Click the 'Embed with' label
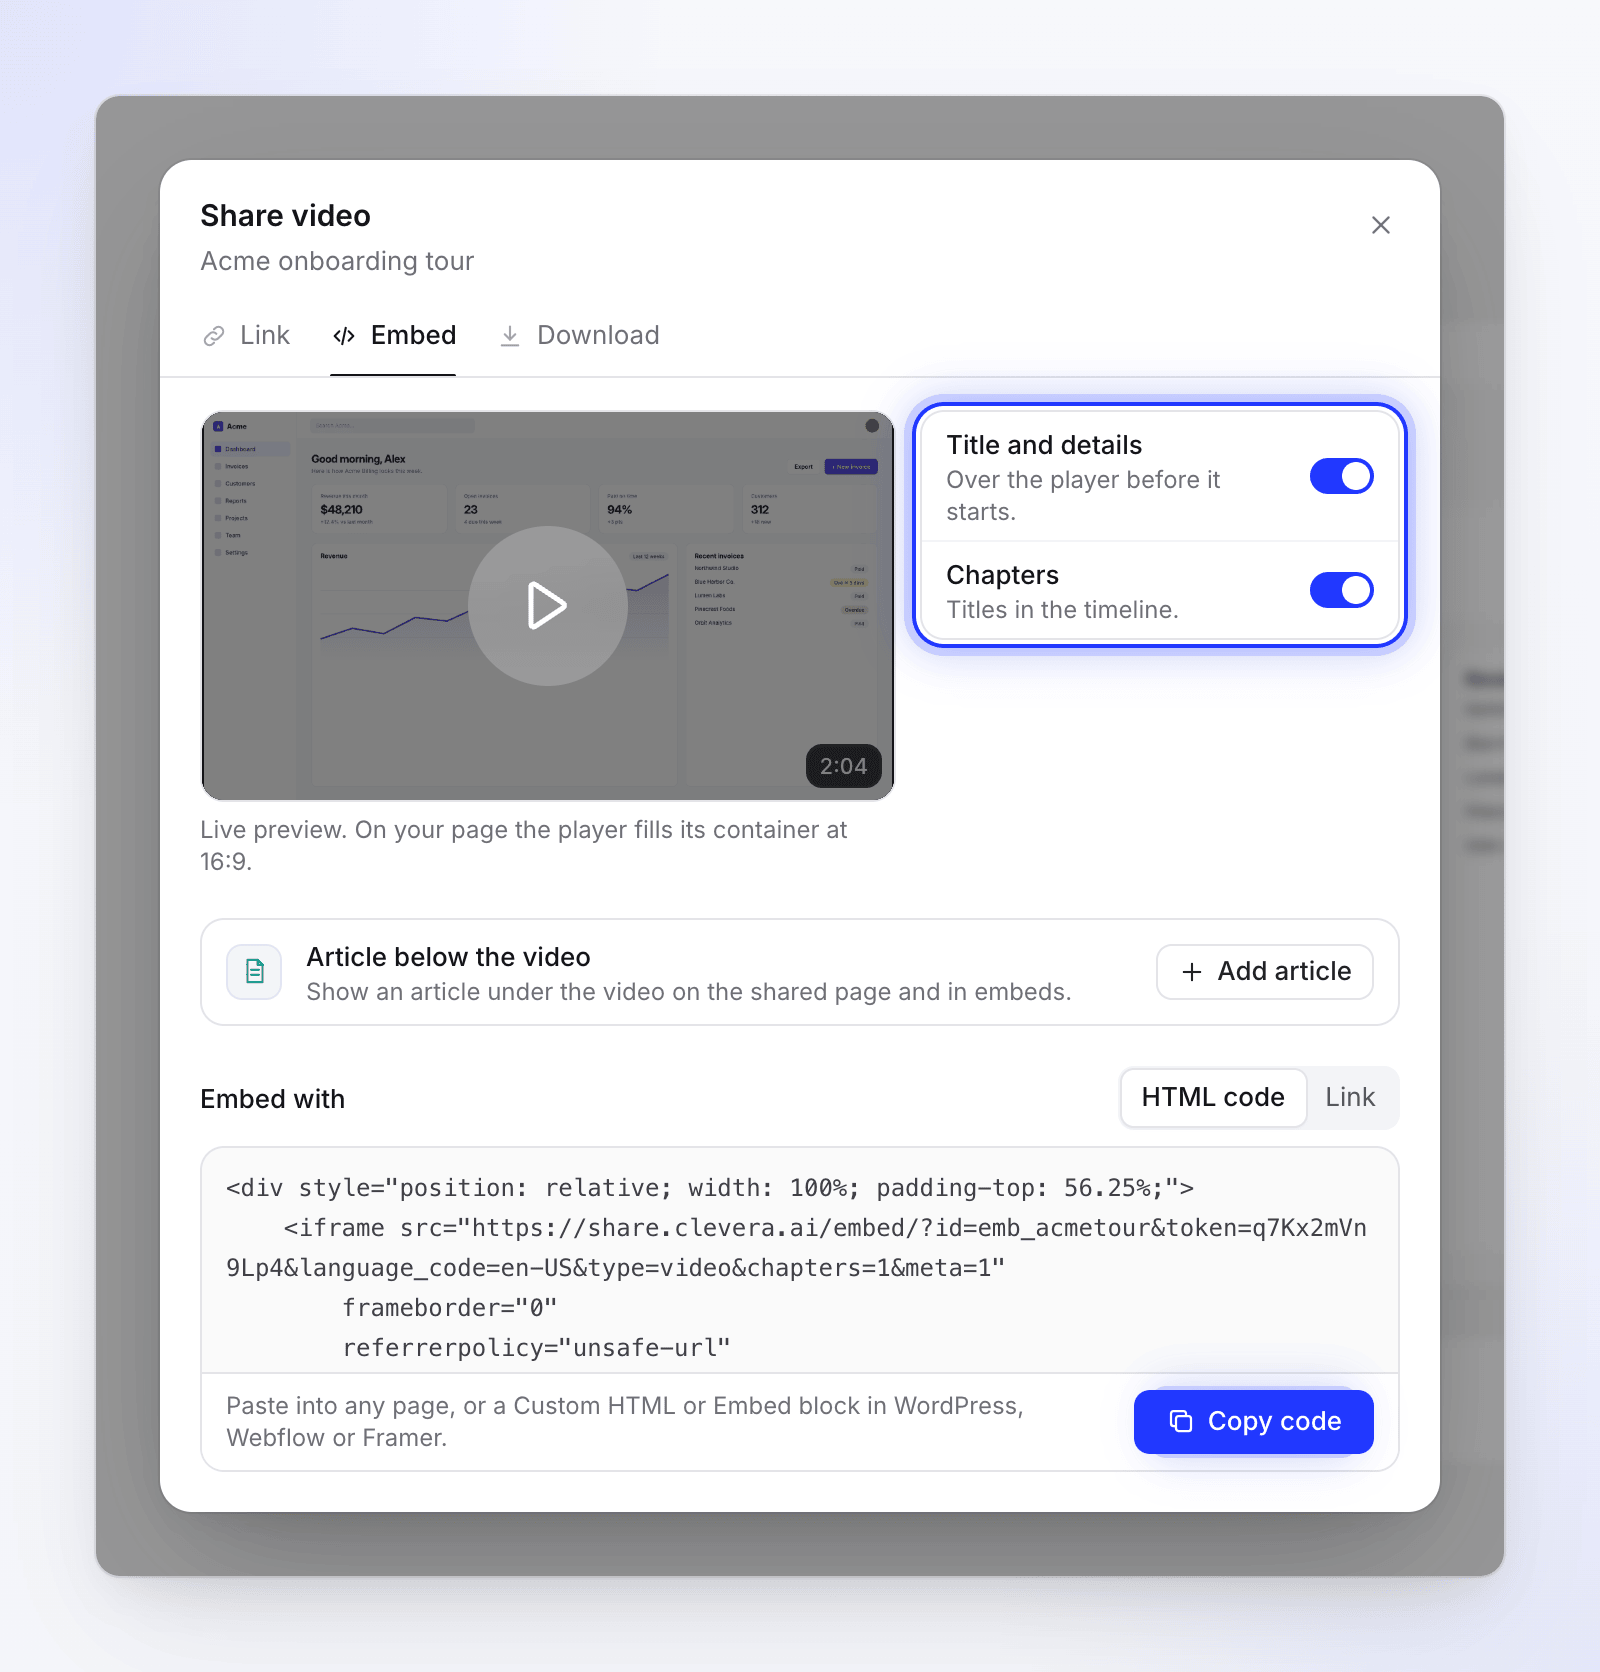1600x1672 pixels. [x=272, y=1099]
